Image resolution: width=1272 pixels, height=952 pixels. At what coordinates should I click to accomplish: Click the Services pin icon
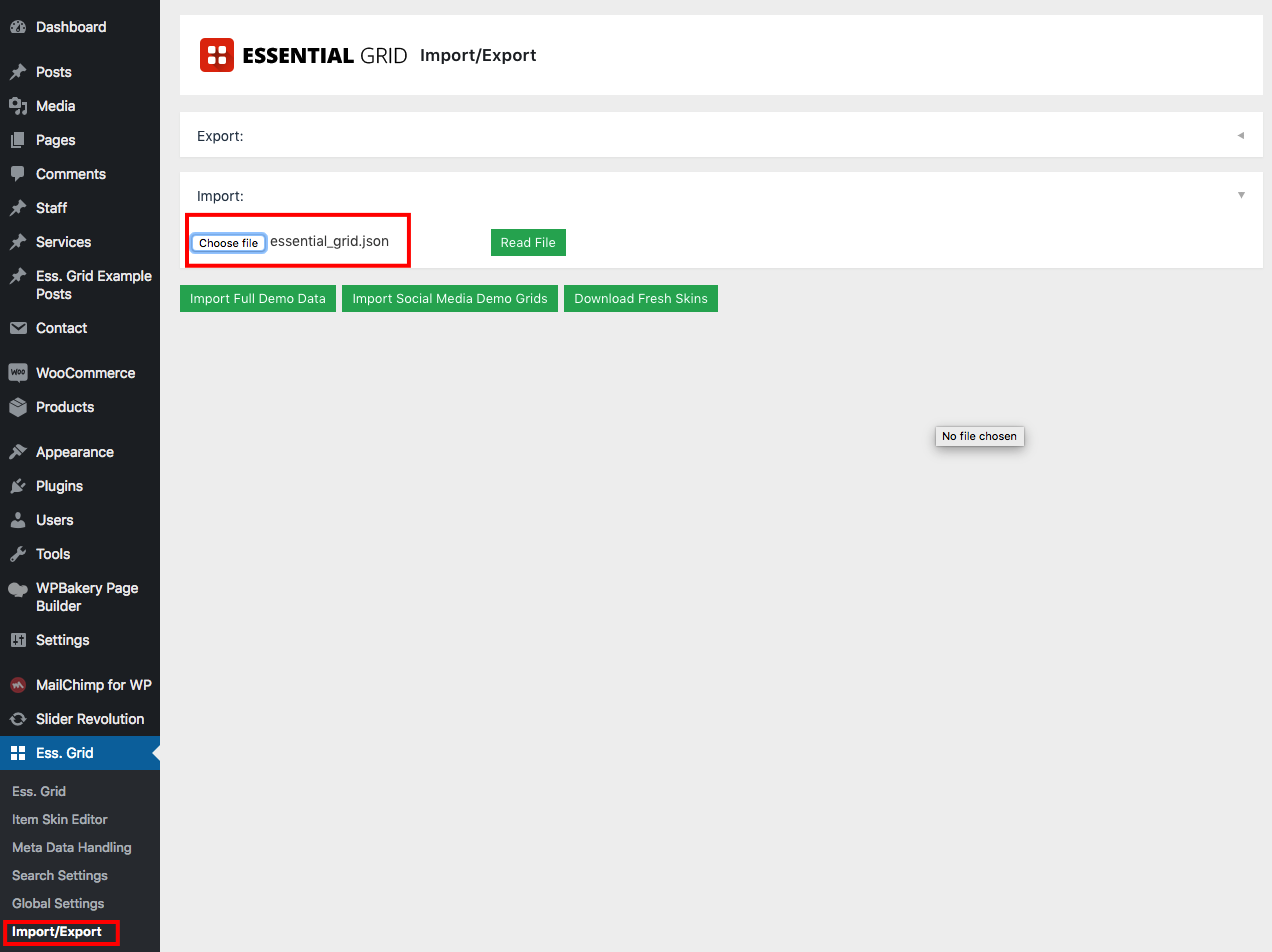tap(18, 242)
